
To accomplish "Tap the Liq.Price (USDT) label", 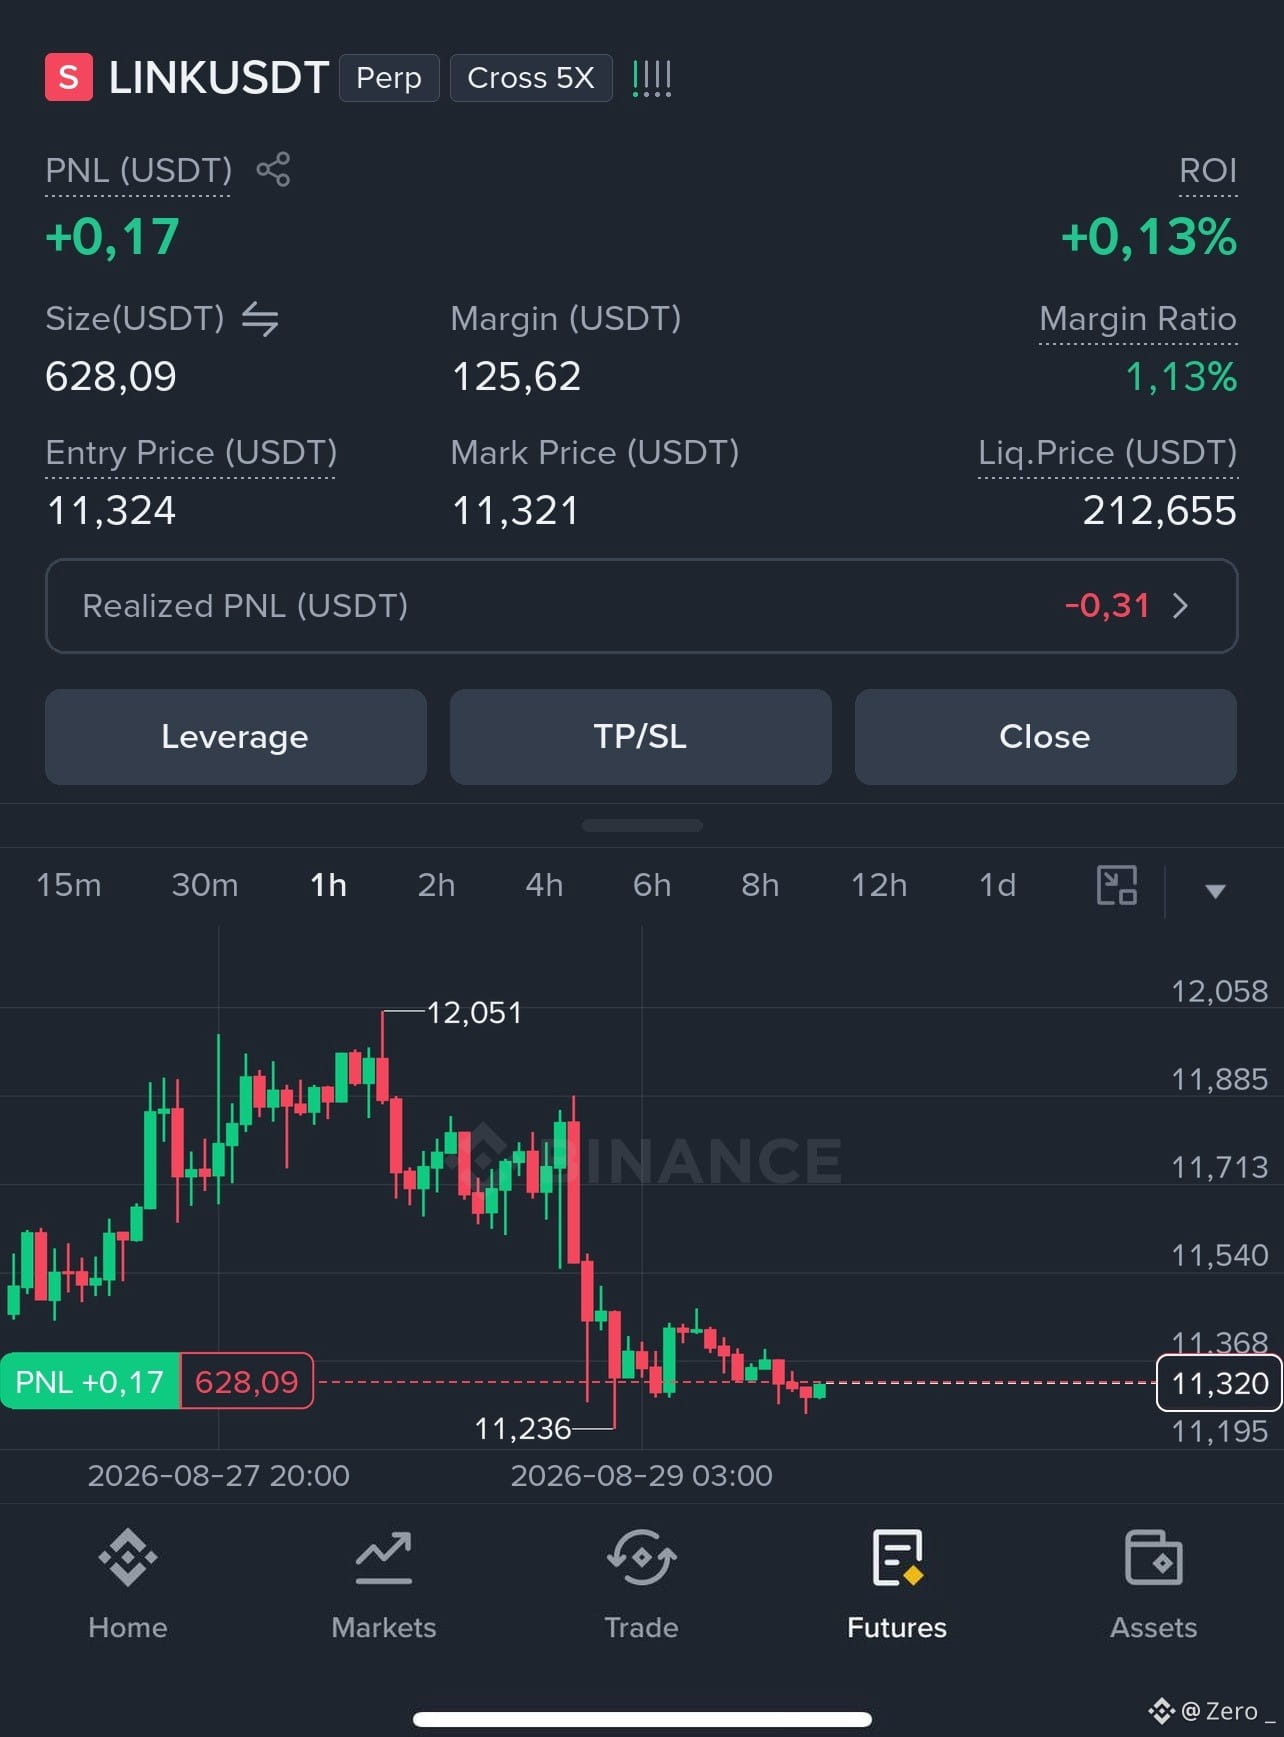I will (1108, 453).
